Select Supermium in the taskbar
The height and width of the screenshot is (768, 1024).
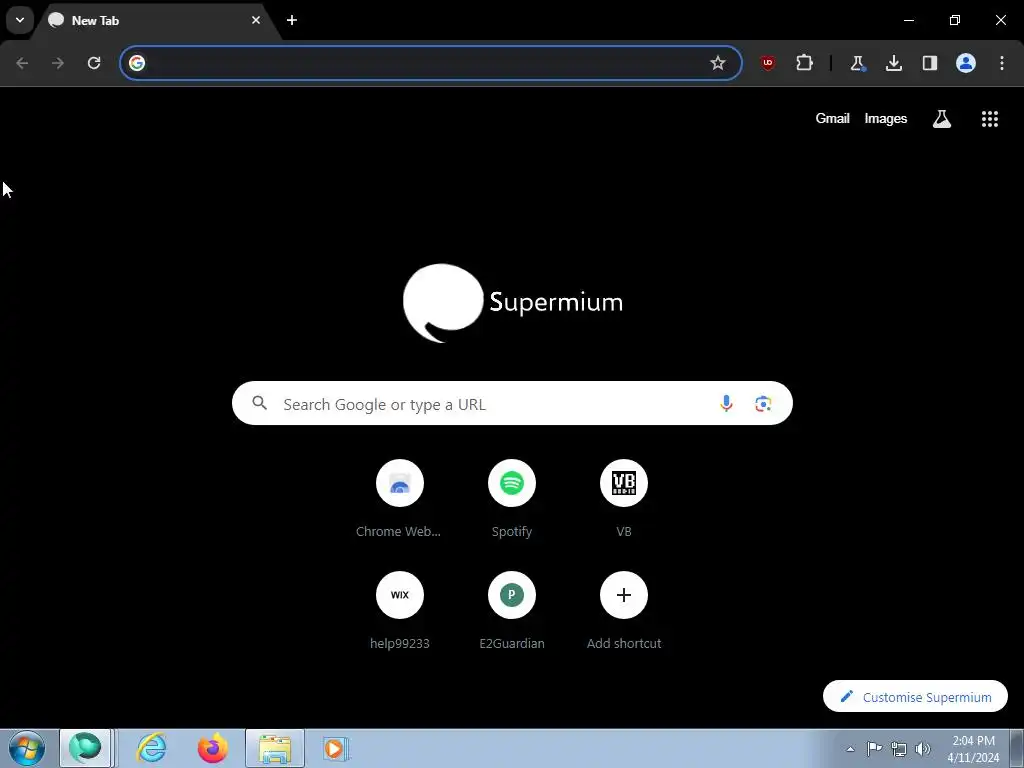[86, 748]
